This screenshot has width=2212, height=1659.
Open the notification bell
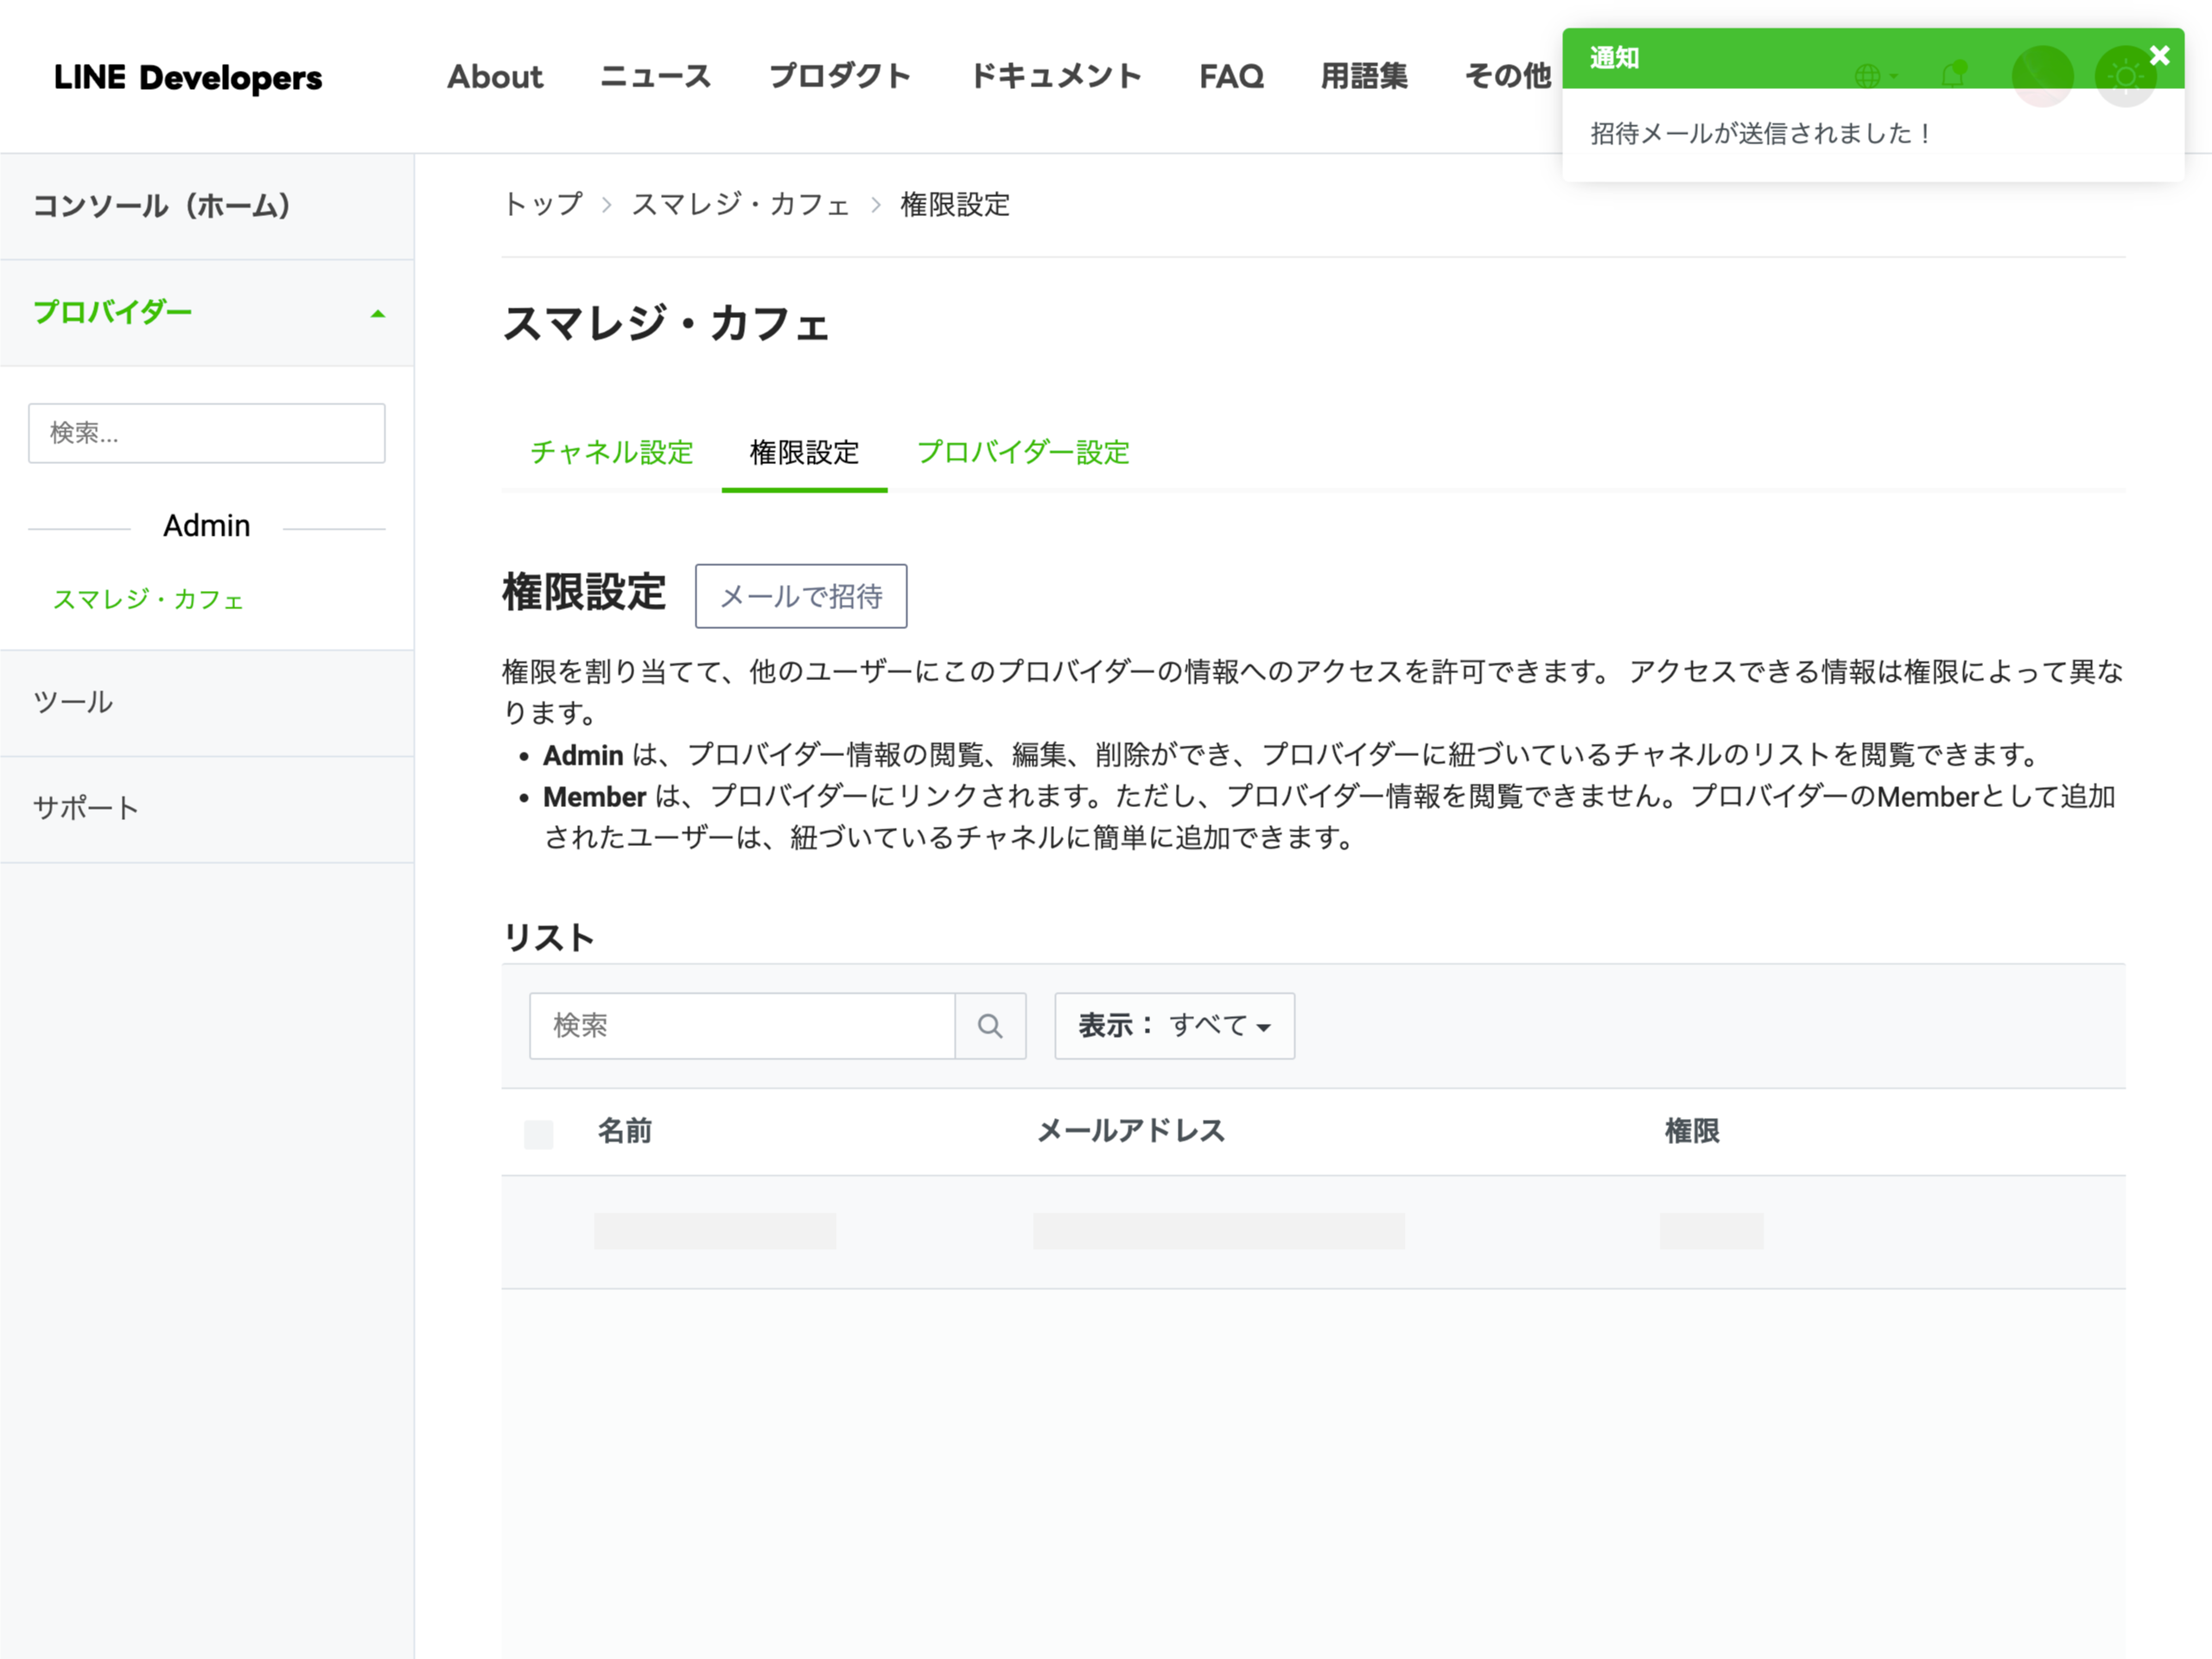(1953, 75)
